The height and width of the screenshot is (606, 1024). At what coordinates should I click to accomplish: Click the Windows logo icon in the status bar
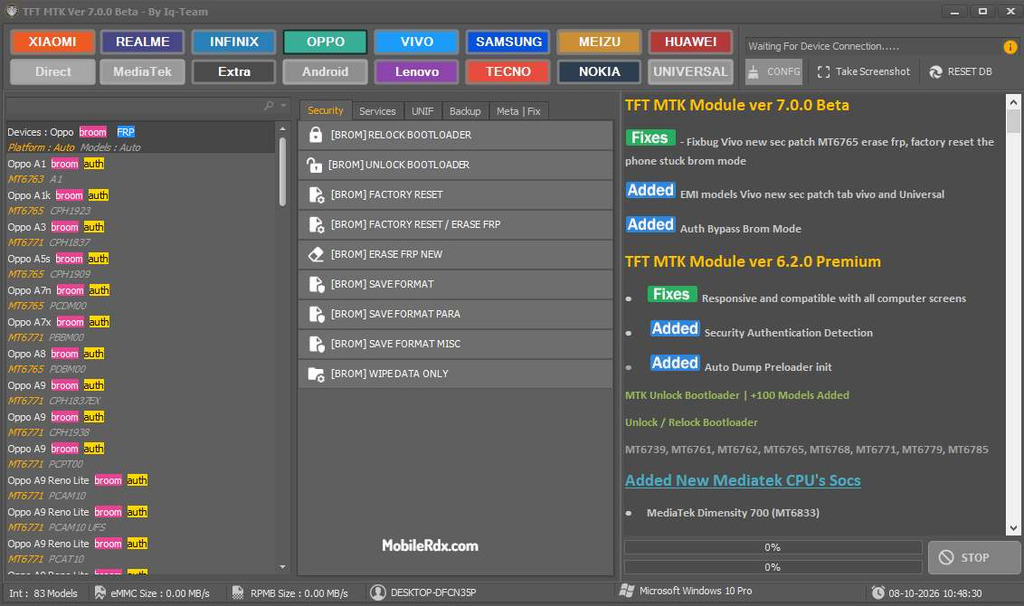pos(627,591)
